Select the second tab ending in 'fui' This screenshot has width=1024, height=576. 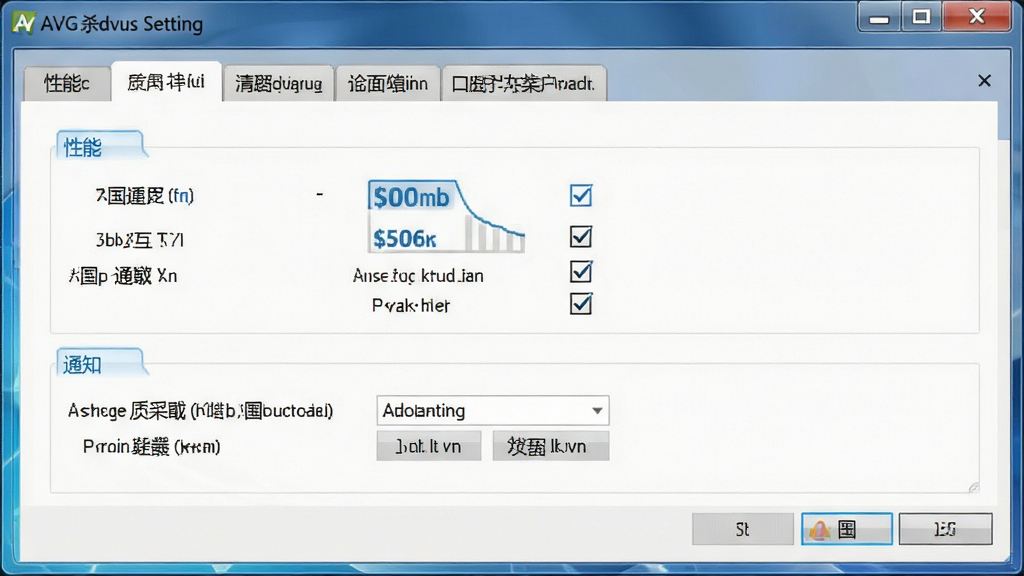pyautogui.click(x=167, y=82)
